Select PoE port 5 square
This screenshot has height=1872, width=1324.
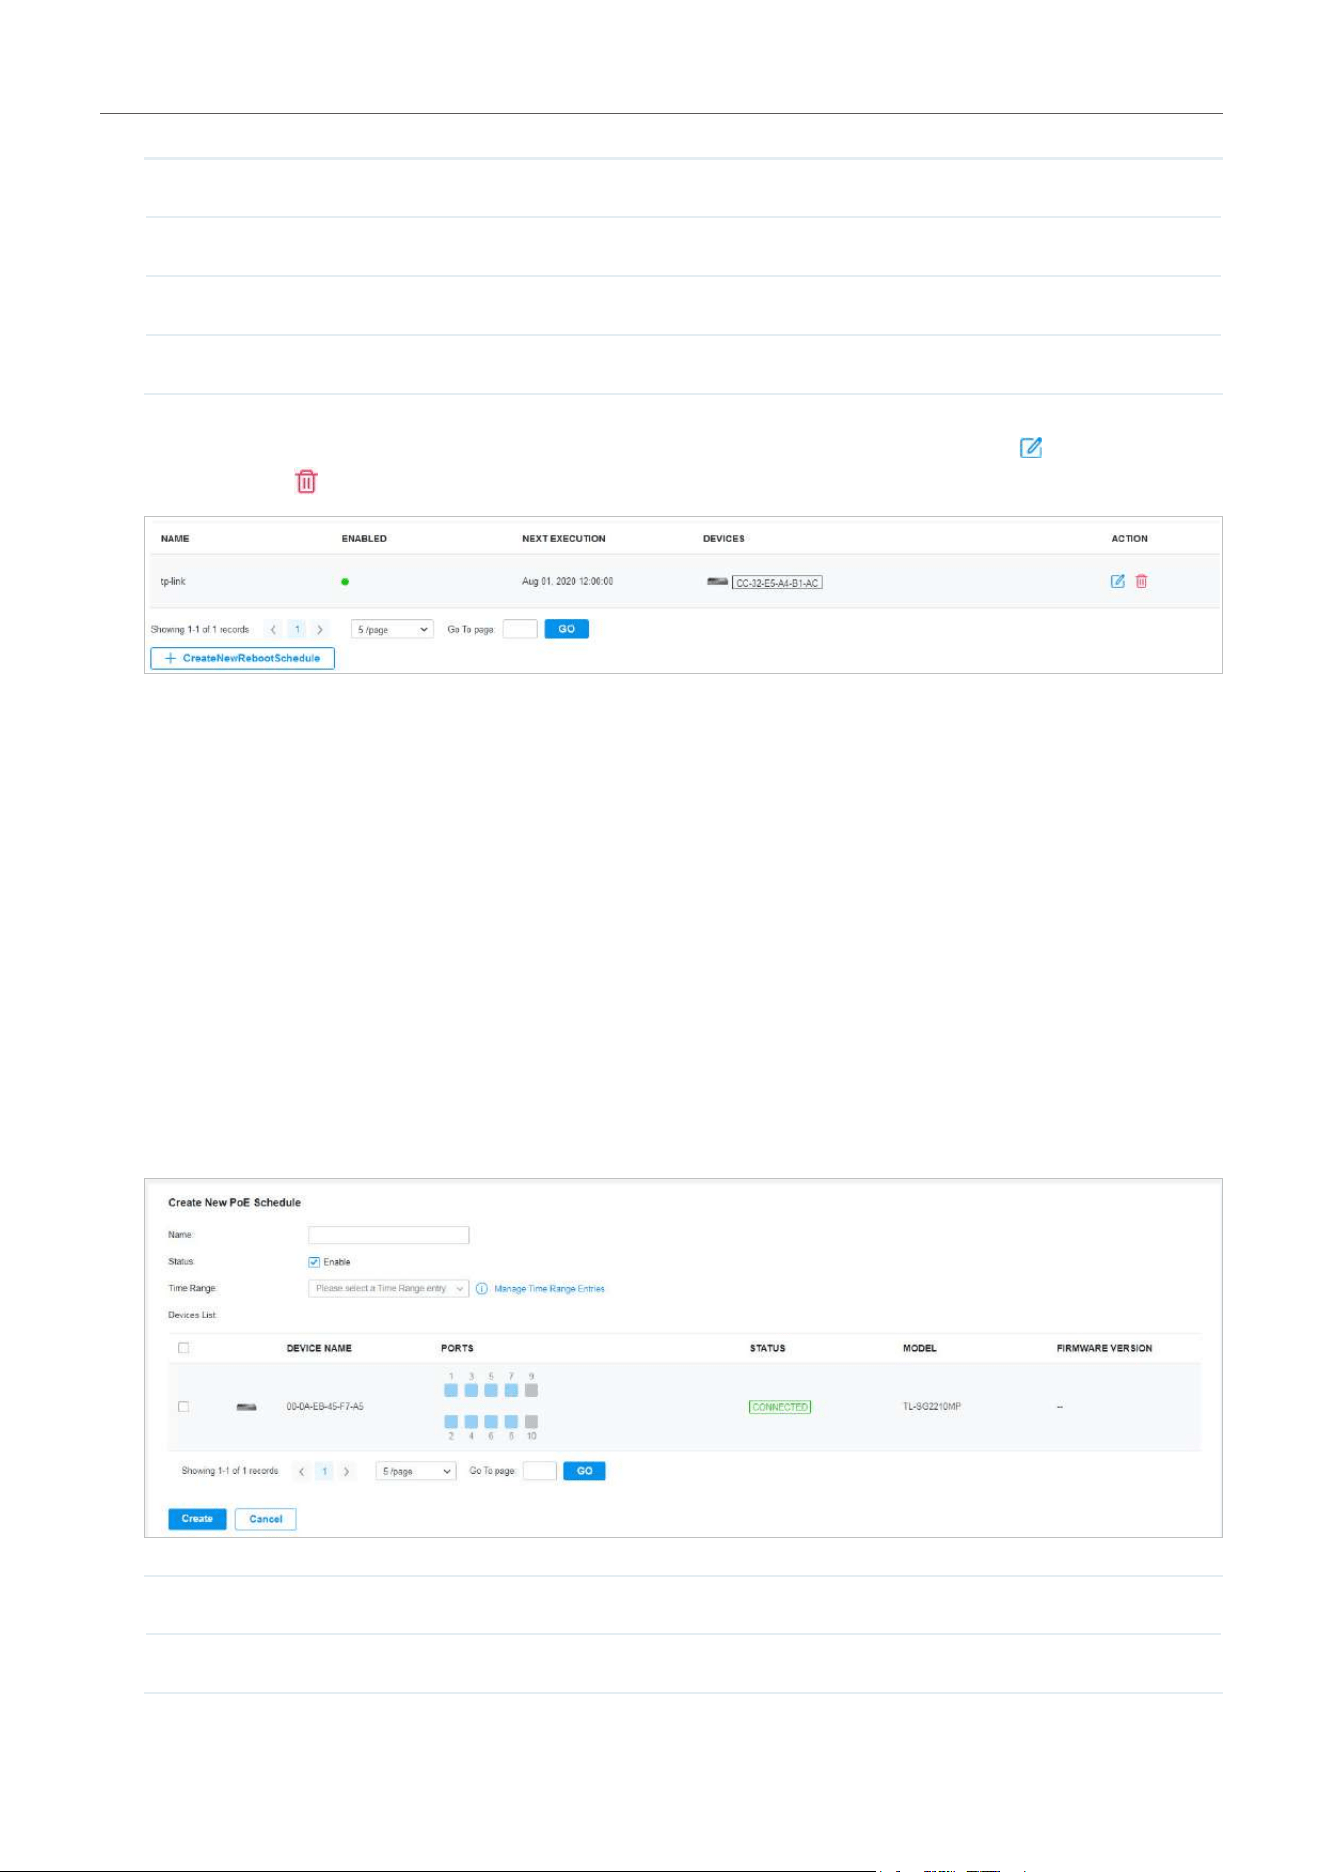tap(491, 1391)
